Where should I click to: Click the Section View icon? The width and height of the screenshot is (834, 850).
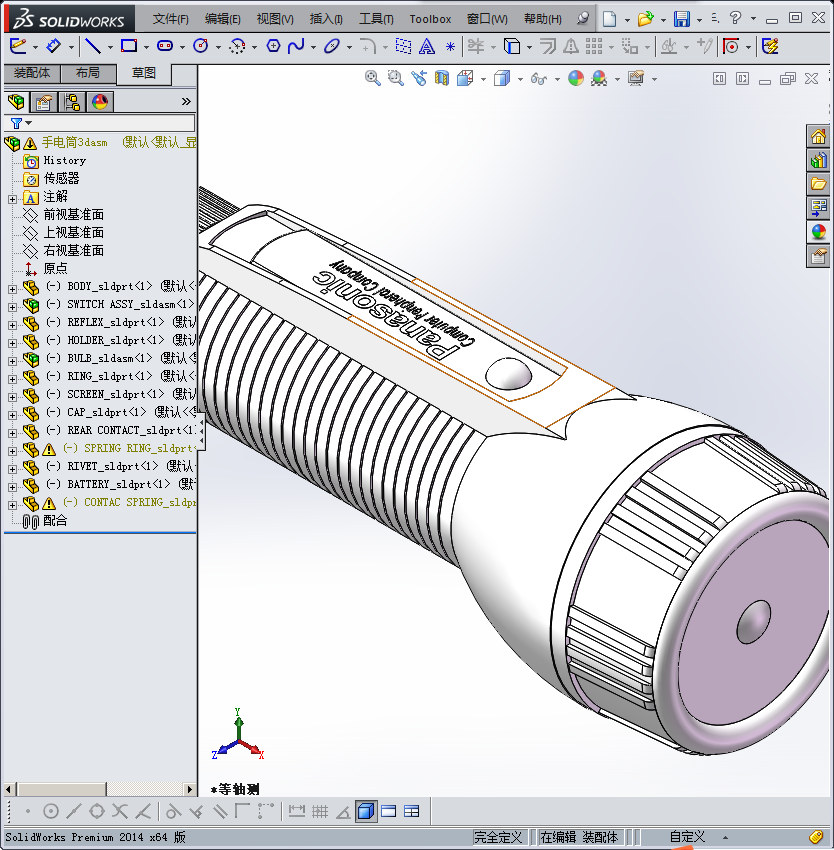442,79
